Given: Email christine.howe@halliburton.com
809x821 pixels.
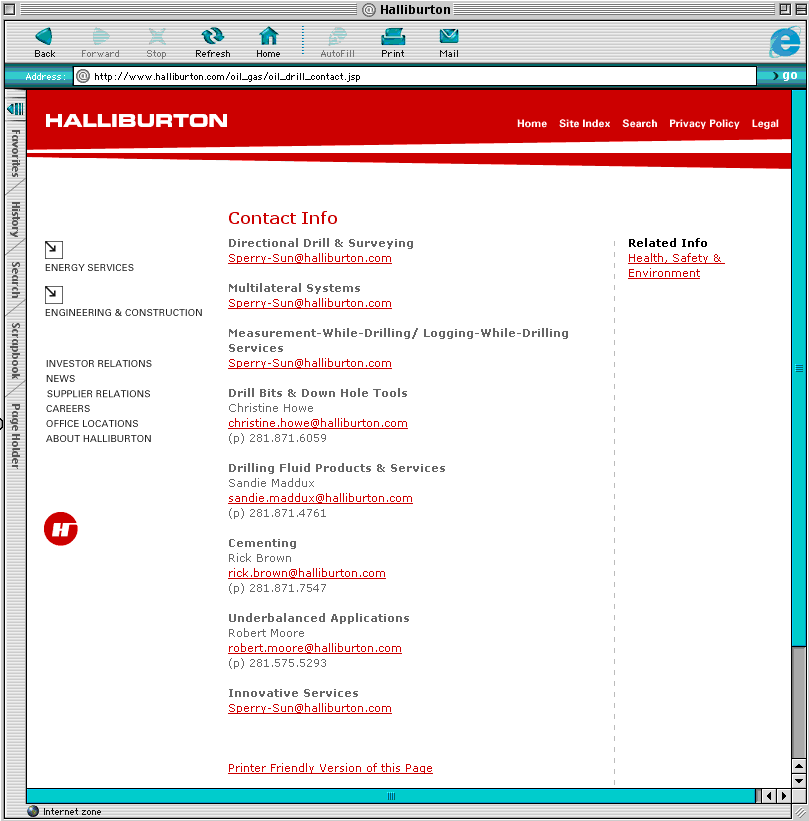Looking at the screenshot, I should [318, 423].
